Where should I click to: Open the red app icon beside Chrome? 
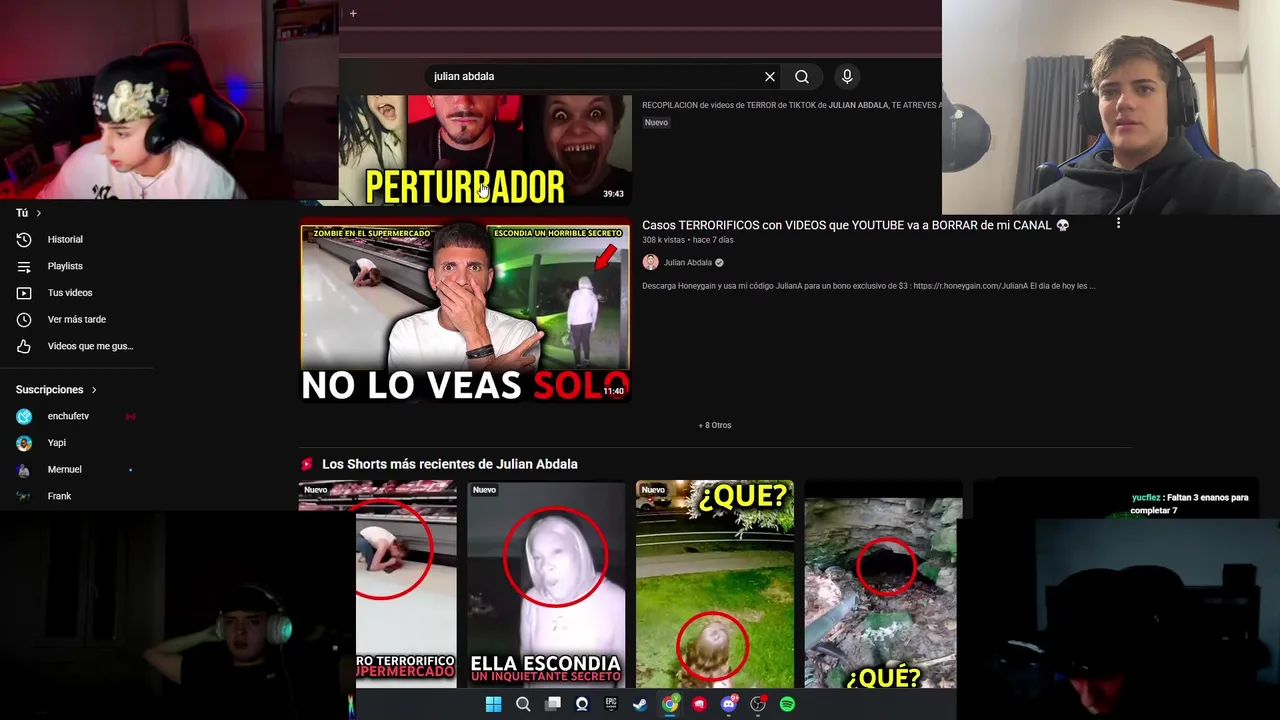[x=699, y=704]
